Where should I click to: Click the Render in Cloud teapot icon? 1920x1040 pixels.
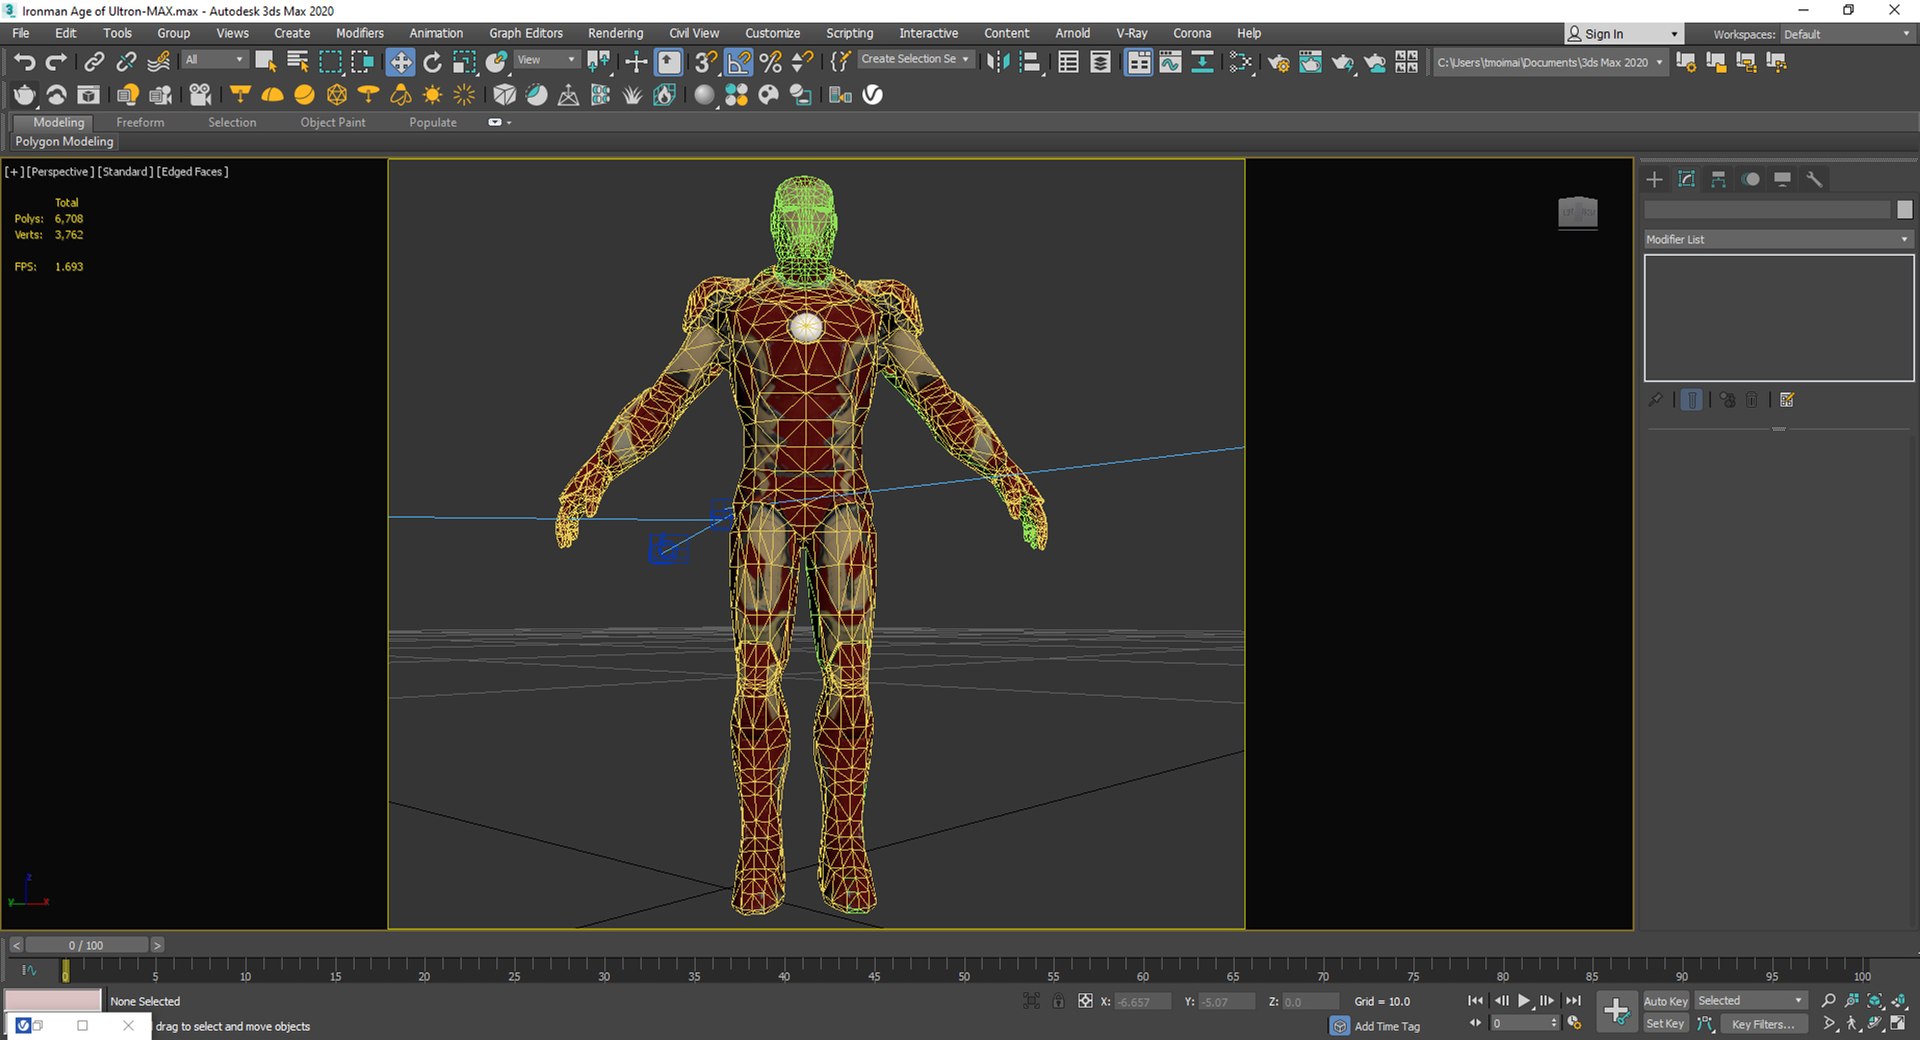[1375, 62]
